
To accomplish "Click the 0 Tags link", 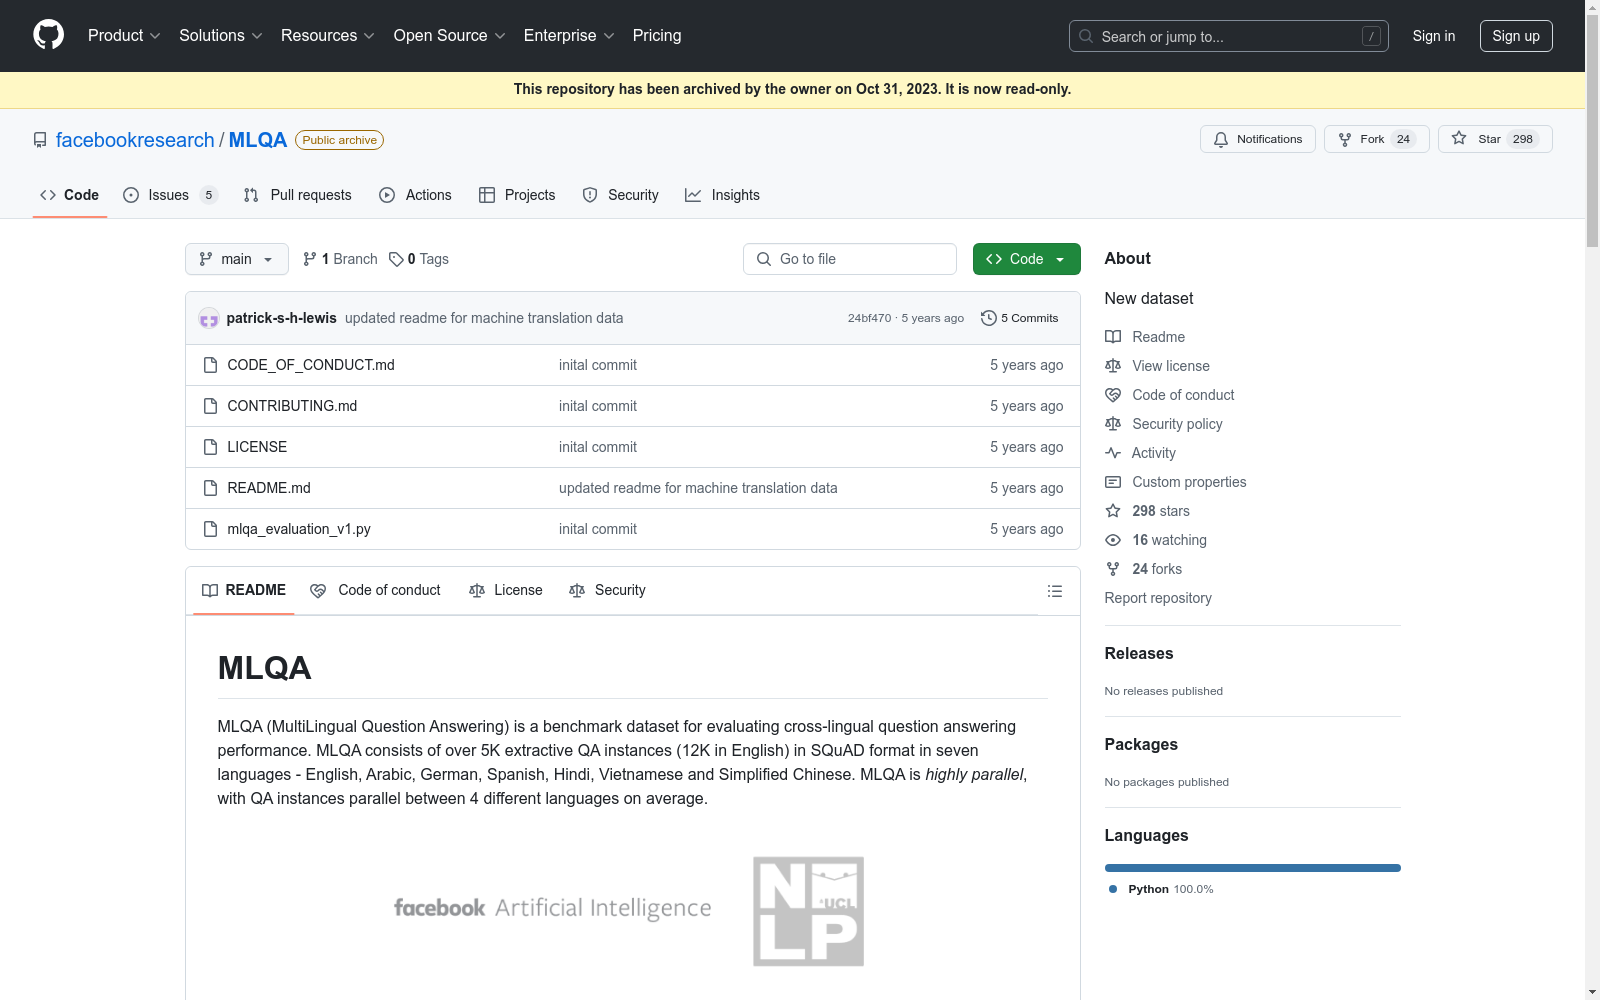I will click(x=419, y=259).
